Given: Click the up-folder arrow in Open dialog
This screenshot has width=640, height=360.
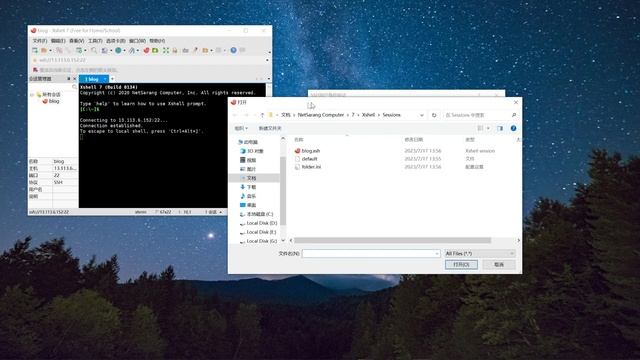Looking at the screenshot, I should (262, 115).
